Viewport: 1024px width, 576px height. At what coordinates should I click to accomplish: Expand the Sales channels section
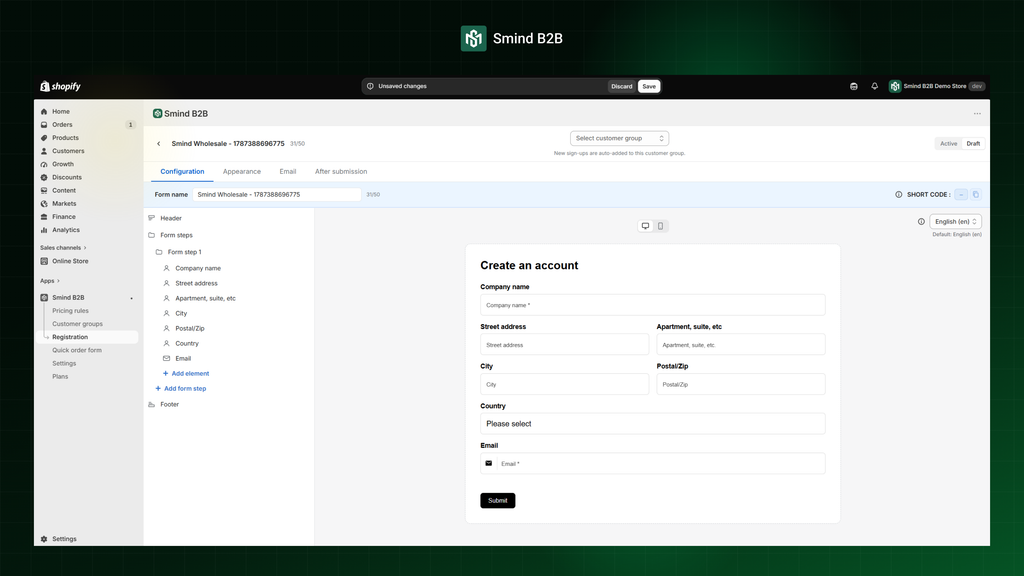[x=63, y=248]
